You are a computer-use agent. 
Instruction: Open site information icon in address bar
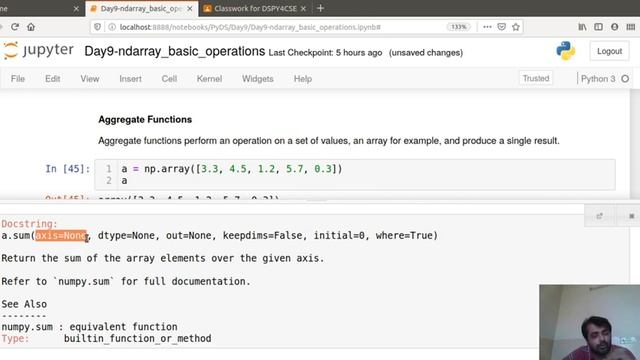[111, 27]
